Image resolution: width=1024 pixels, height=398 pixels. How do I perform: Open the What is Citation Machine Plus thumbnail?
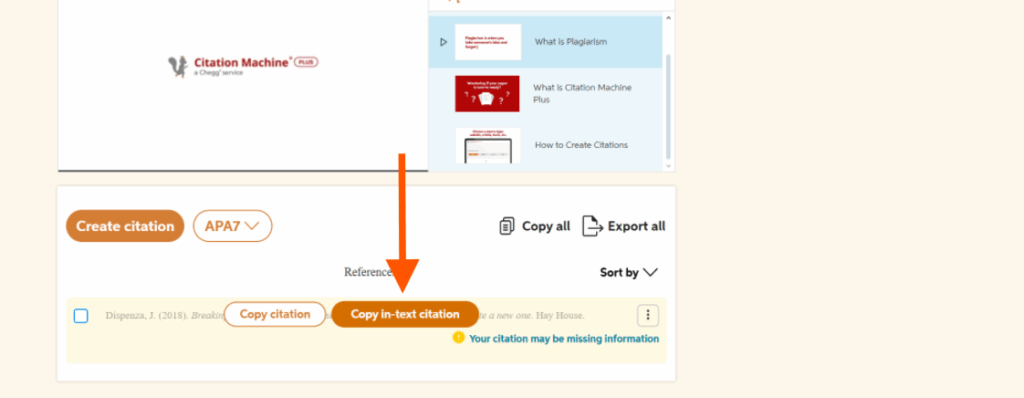coord(487,93)
